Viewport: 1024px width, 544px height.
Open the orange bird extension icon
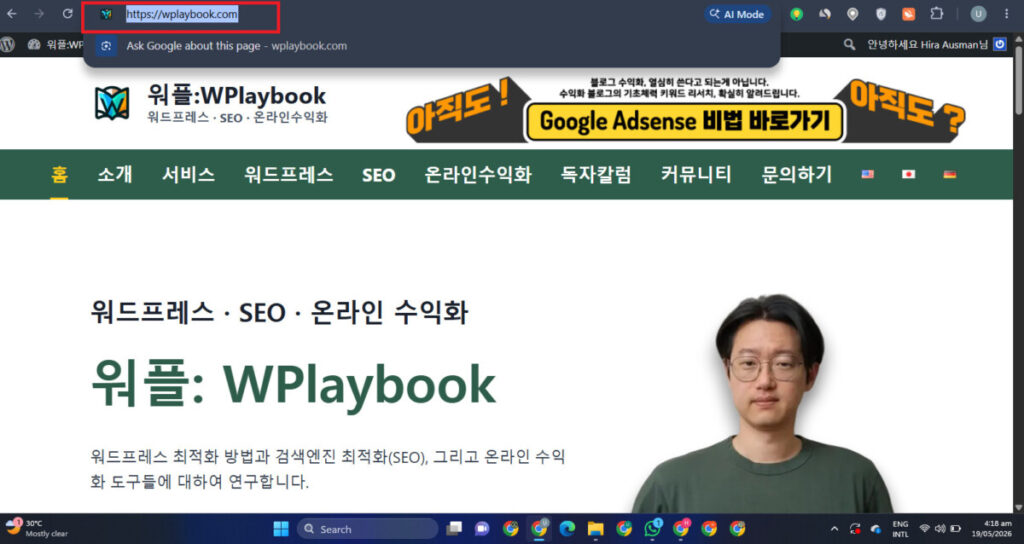(908, 14)
